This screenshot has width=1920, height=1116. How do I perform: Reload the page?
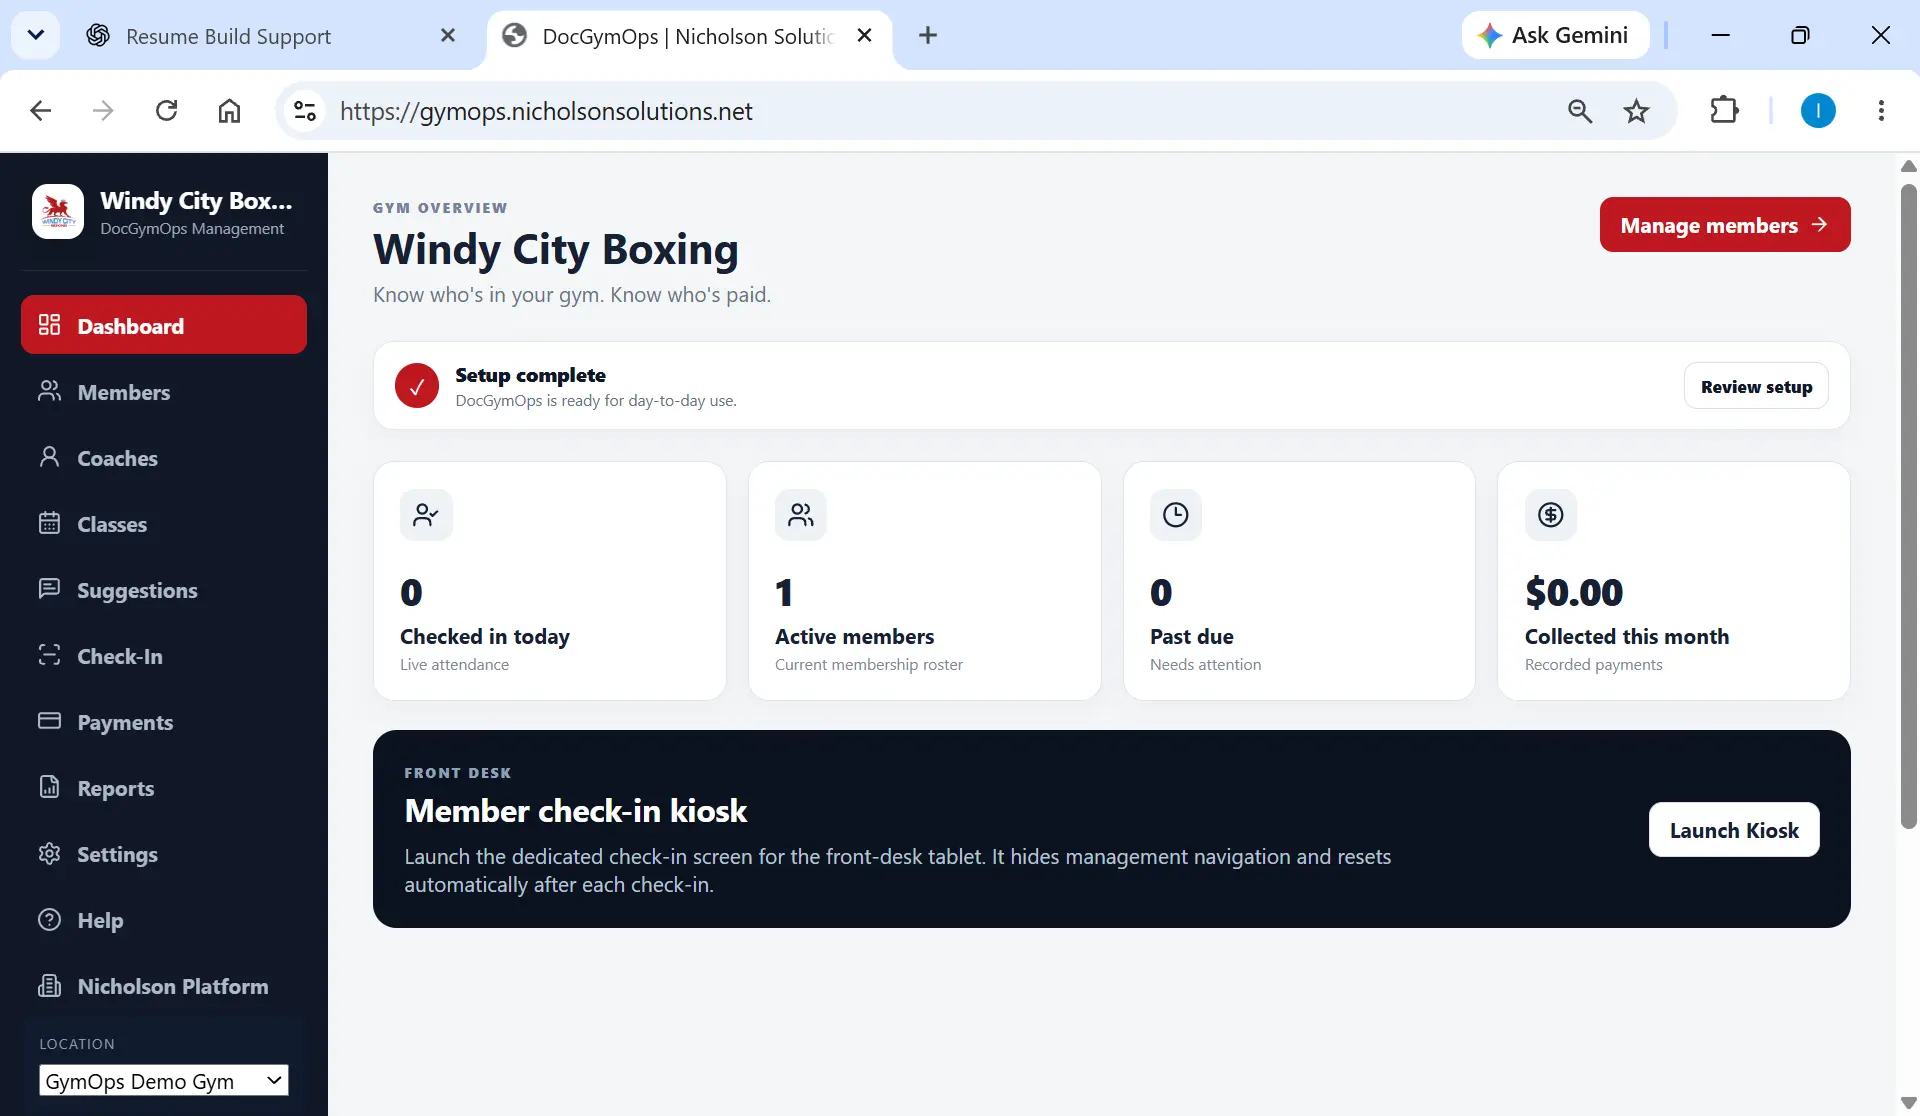click(166, 110)
